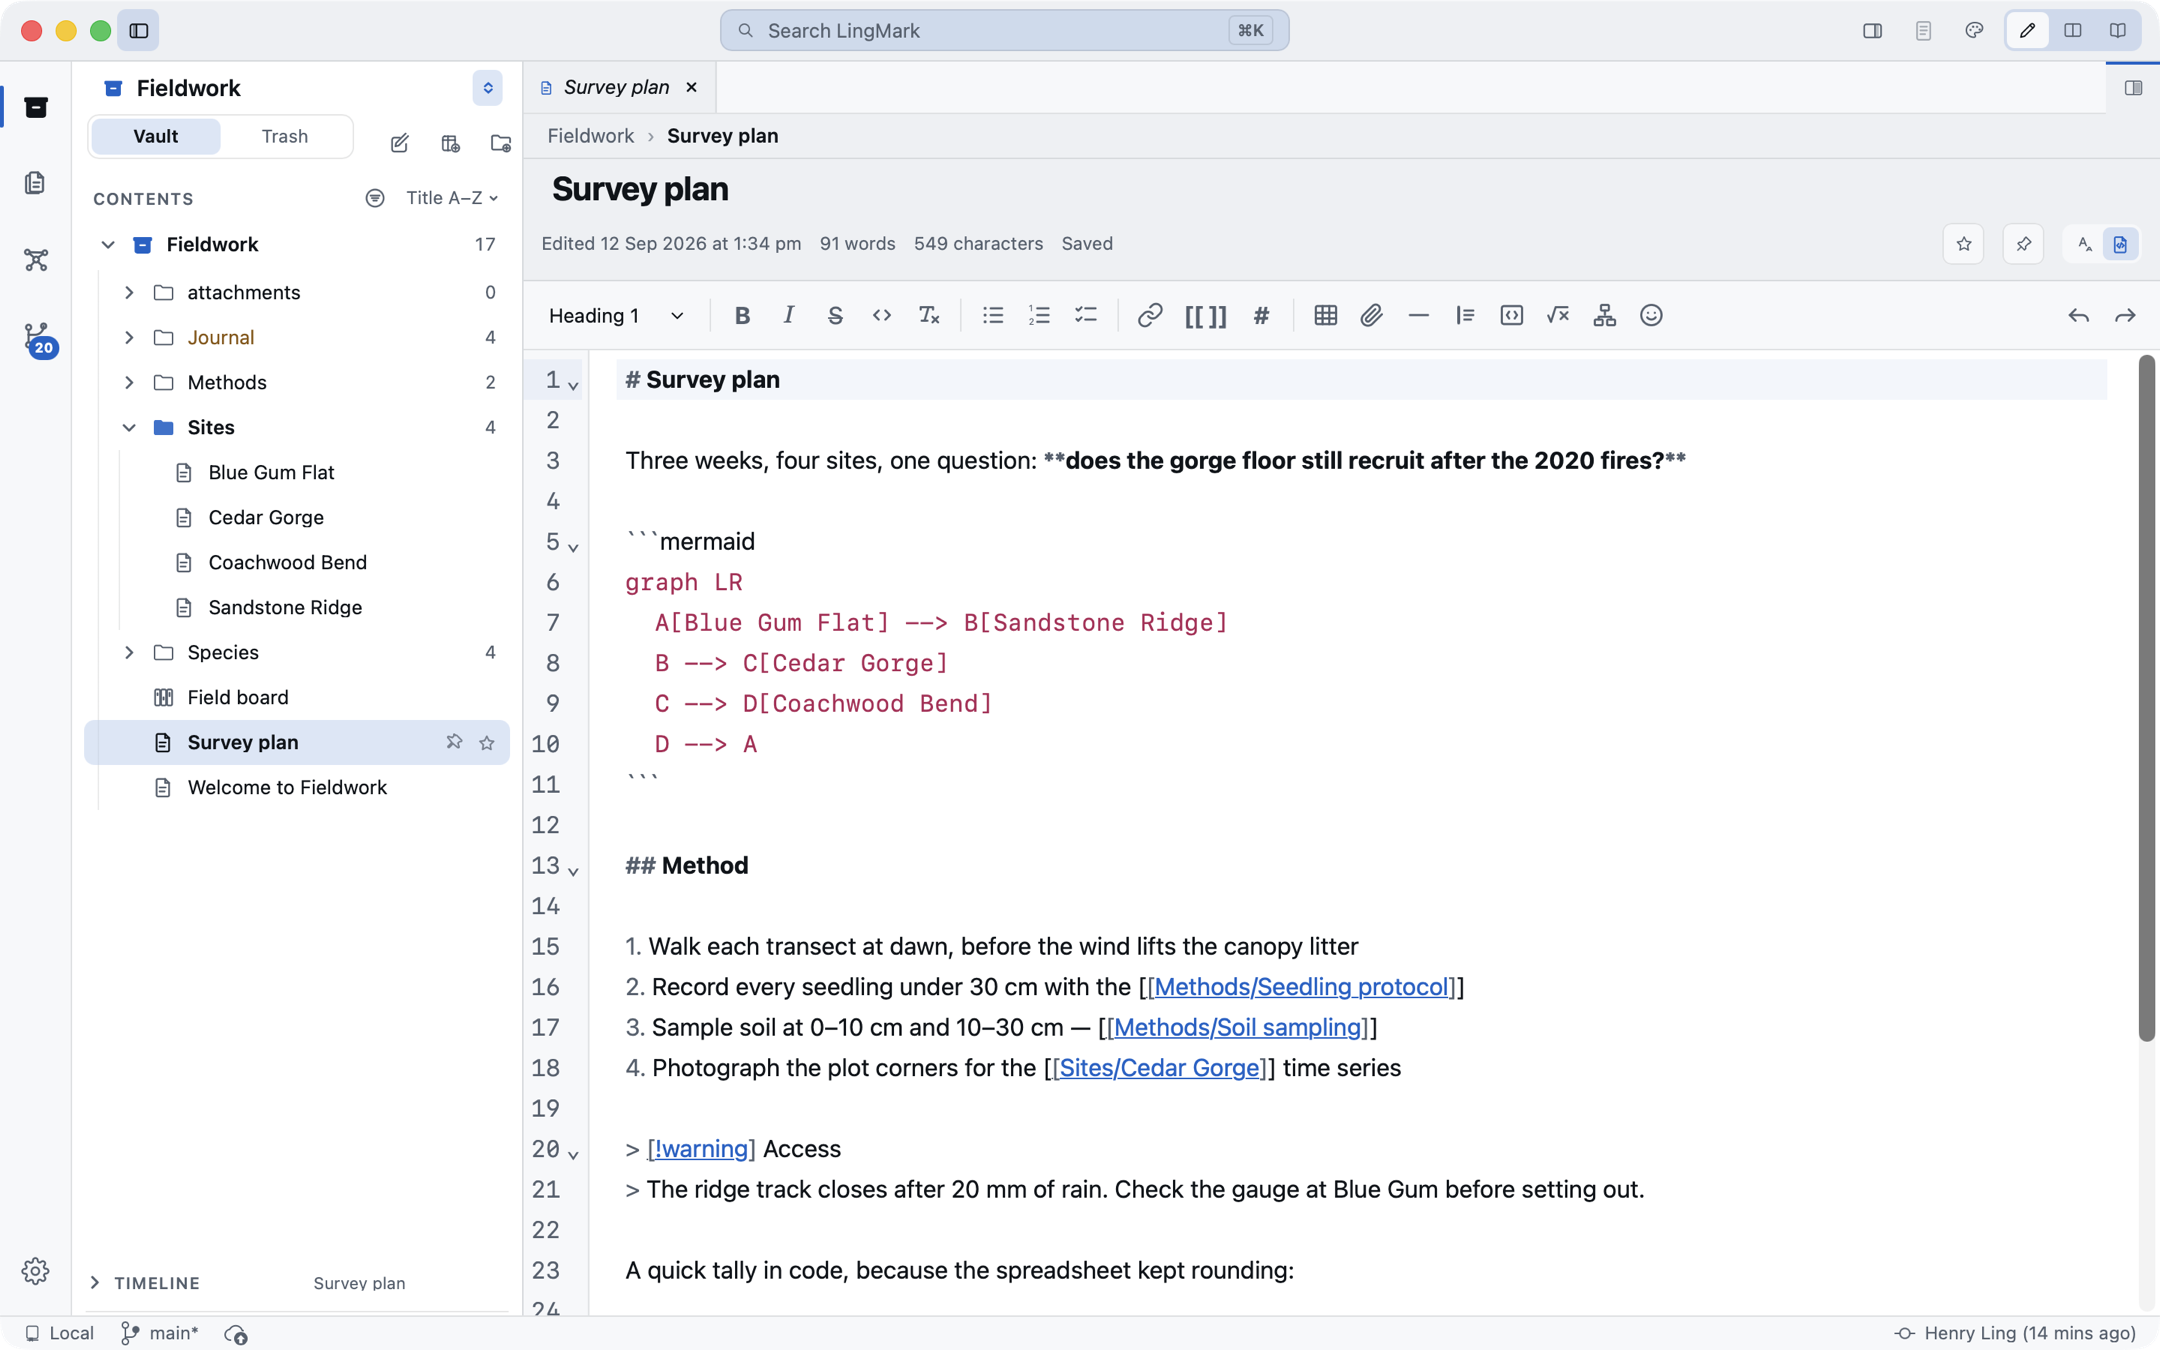Viewport: 2160px width, 1350px height.
Task: Expand the Species folder
Action: pyautogui.click(x=129, y=652)
